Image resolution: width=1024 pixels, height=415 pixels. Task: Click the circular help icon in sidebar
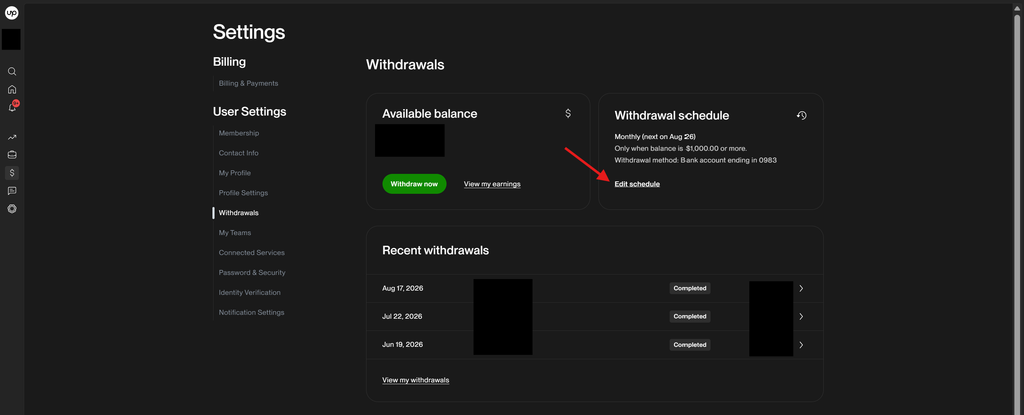tap(12, 209)
